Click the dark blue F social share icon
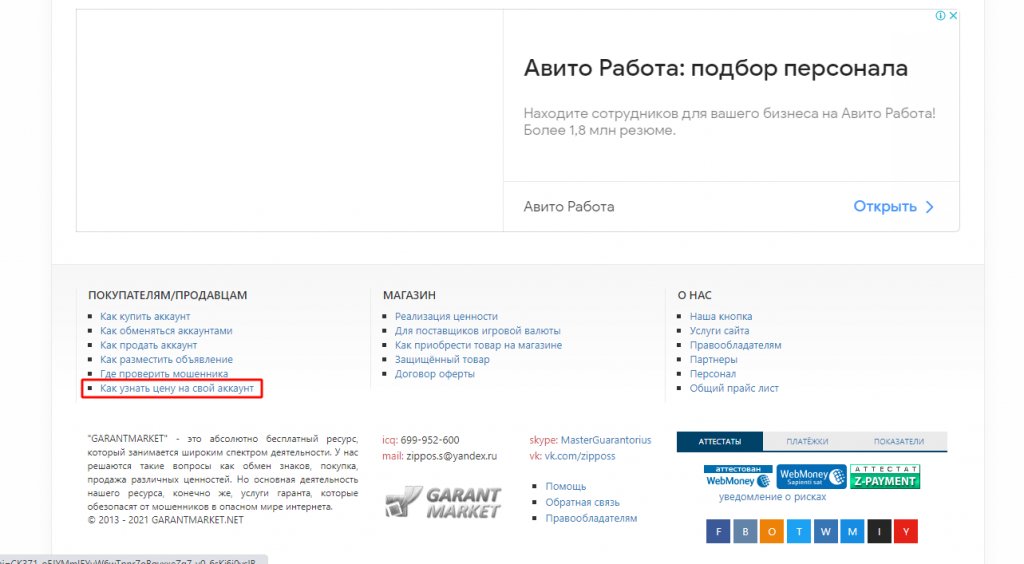The image size is (1024, 564). coord(718,532)
